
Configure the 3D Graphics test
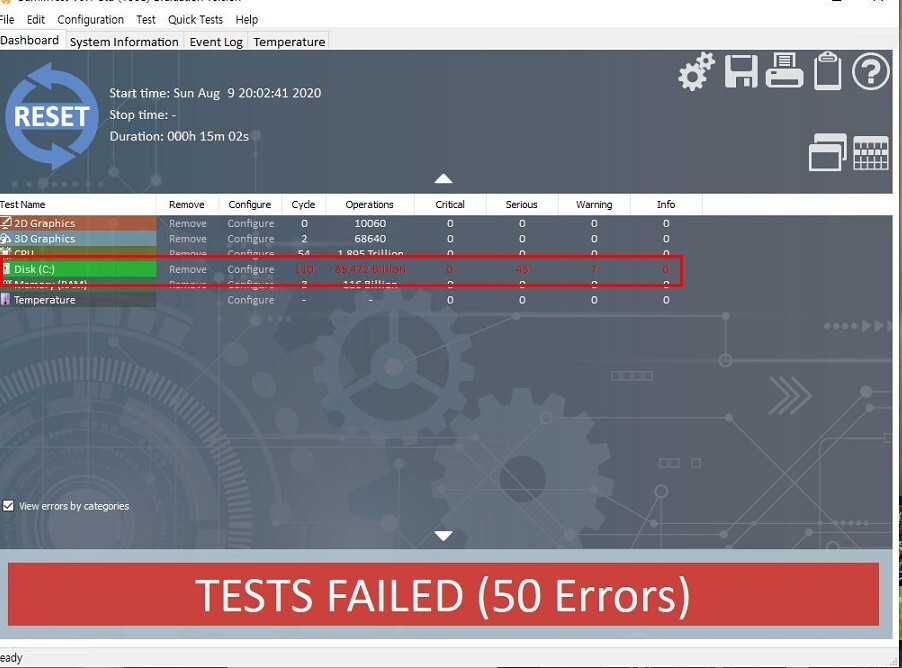pyautogui.click(x=251, y=239)
